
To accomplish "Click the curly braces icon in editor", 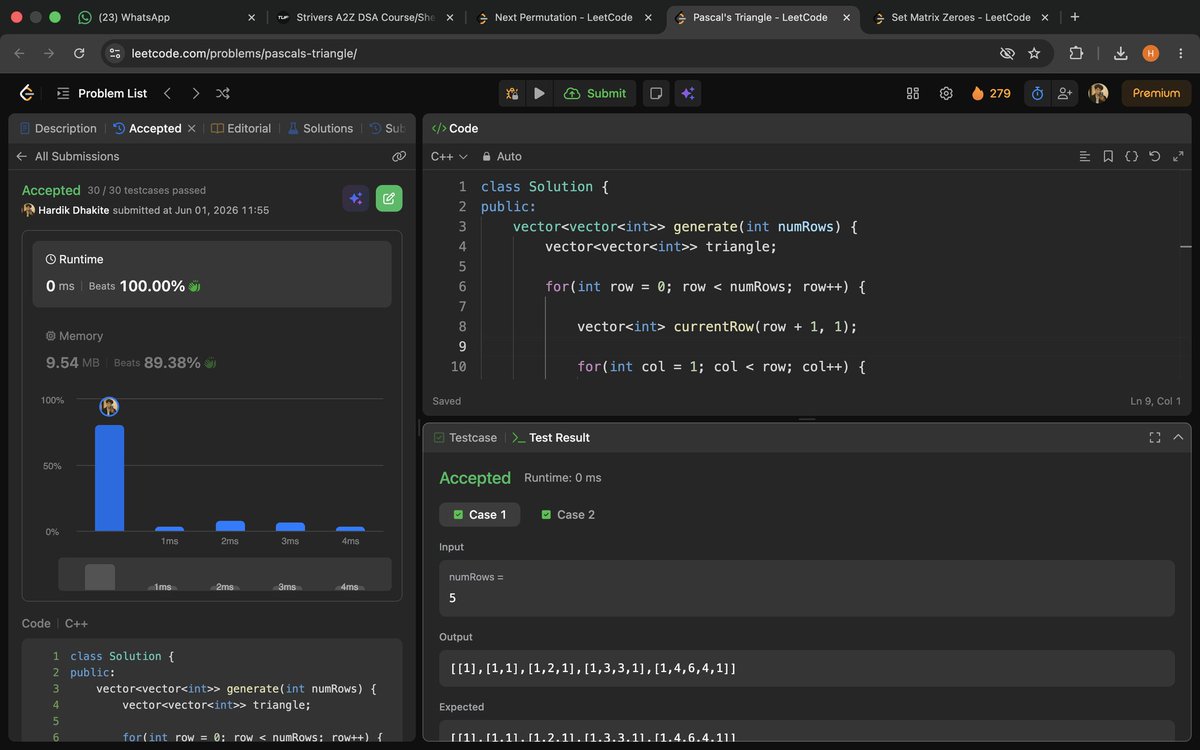I will (x=1131, y=156).
